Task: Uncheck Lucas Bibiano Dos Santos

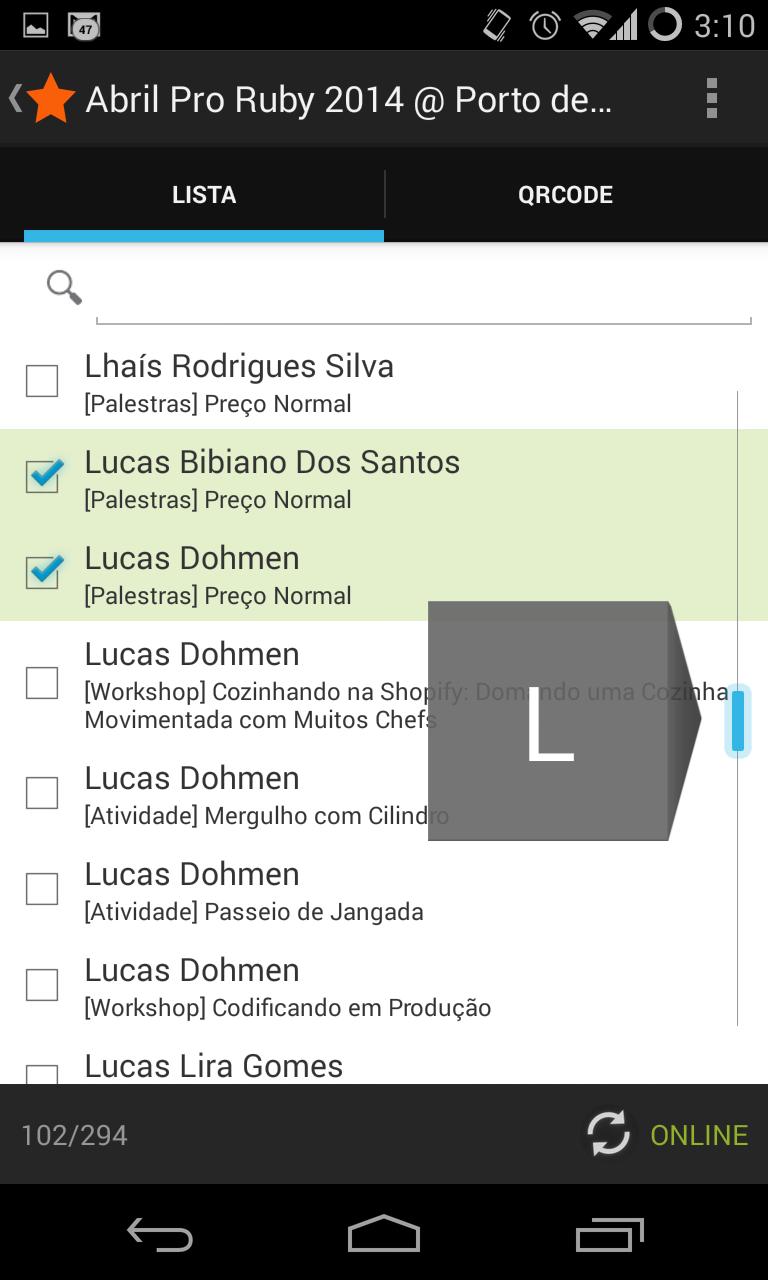Action: pos(42,477)
